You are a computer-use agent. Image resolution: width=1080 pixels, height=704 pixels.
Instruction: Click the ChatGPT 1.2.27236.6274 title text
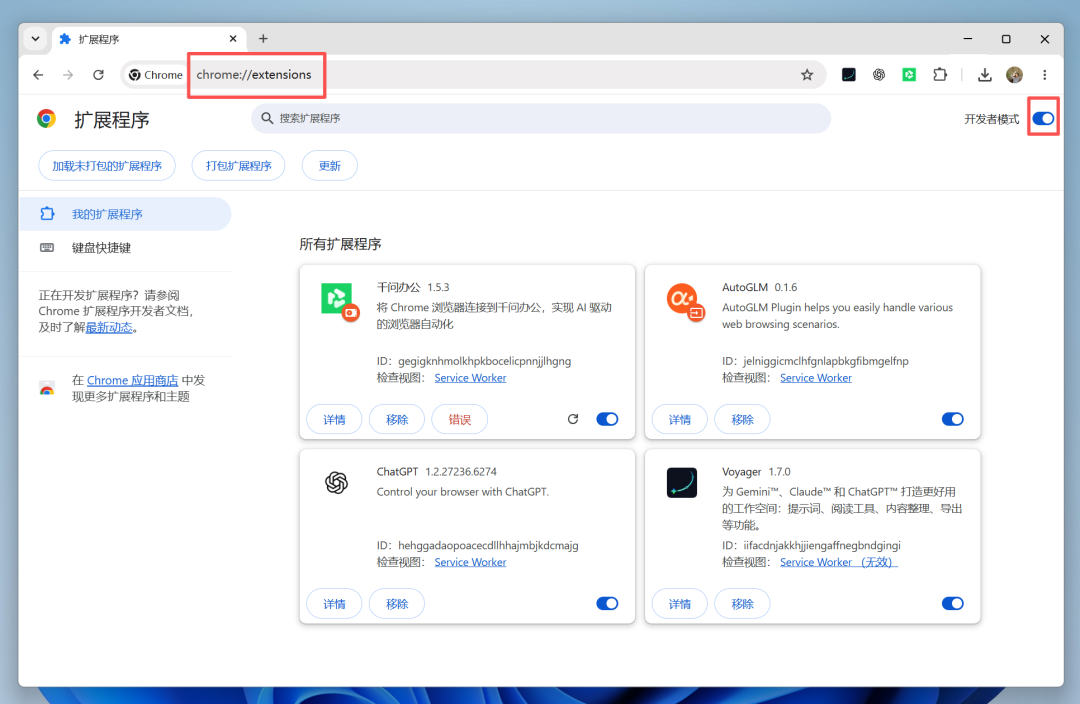click(437, 472)
